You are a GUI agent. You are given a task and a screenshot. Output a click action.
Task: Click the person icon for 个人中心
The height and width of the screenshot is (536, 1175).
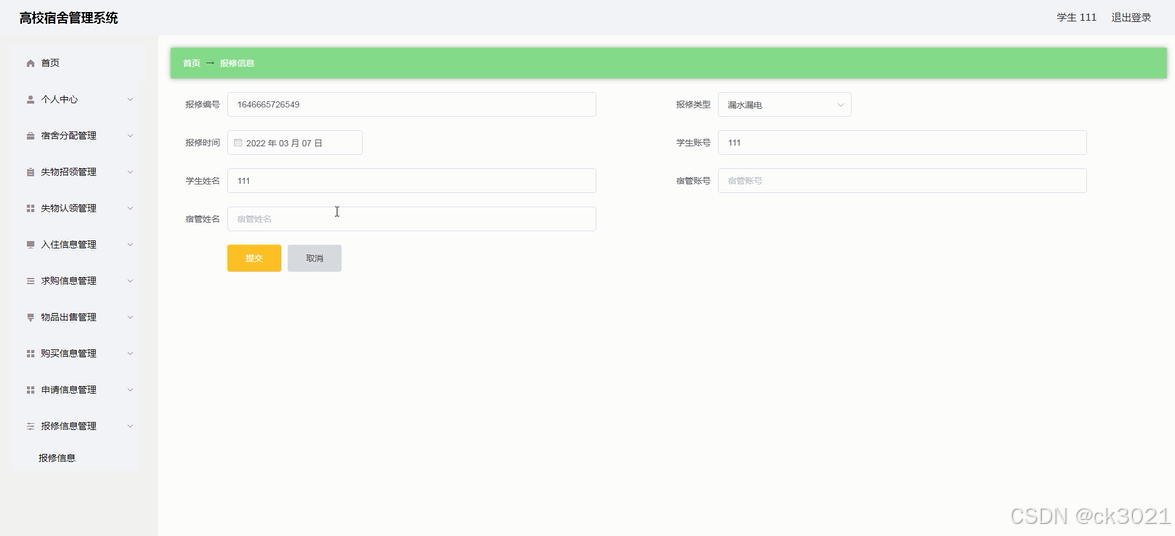(x=30, y=100)
